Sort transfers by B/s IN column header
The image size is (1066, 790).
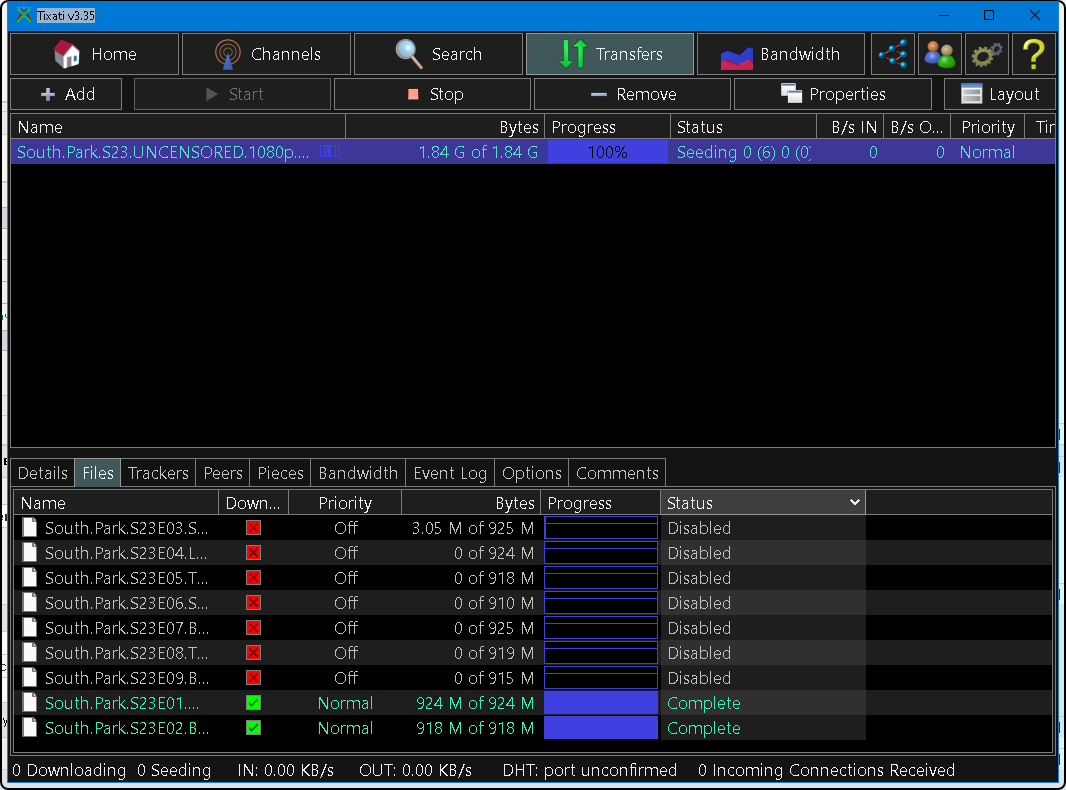850,127
